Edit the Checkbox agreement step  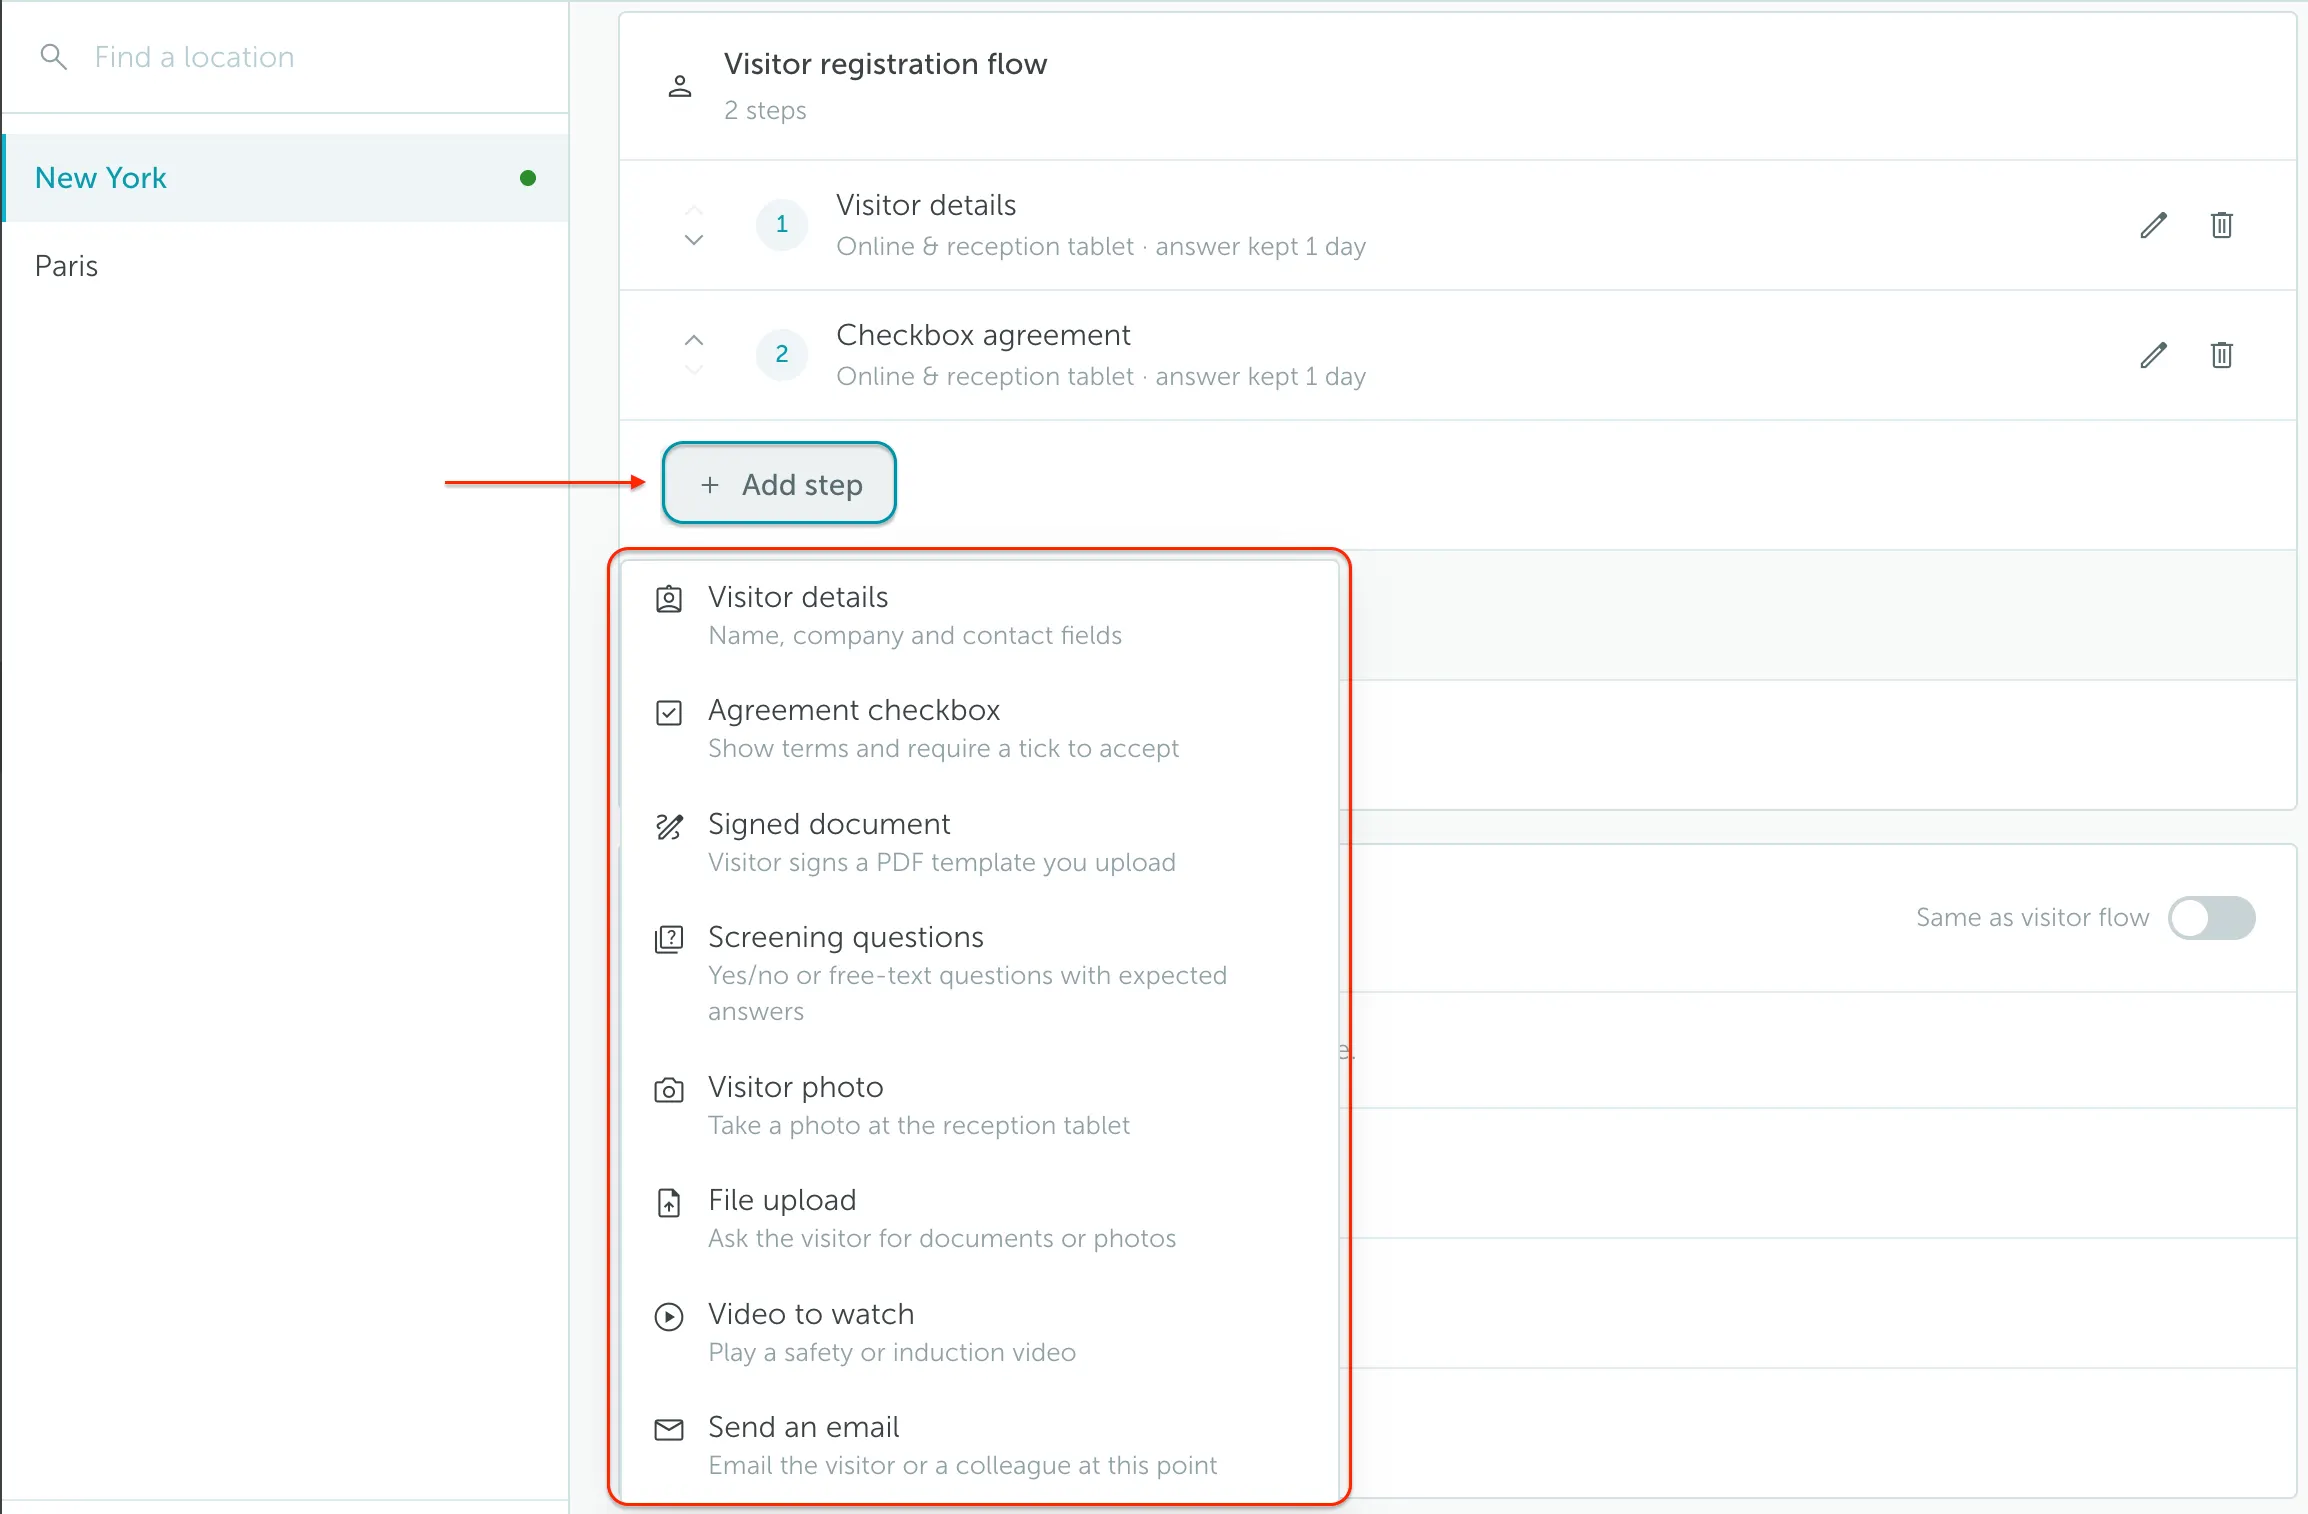[x=2154, y=355]
